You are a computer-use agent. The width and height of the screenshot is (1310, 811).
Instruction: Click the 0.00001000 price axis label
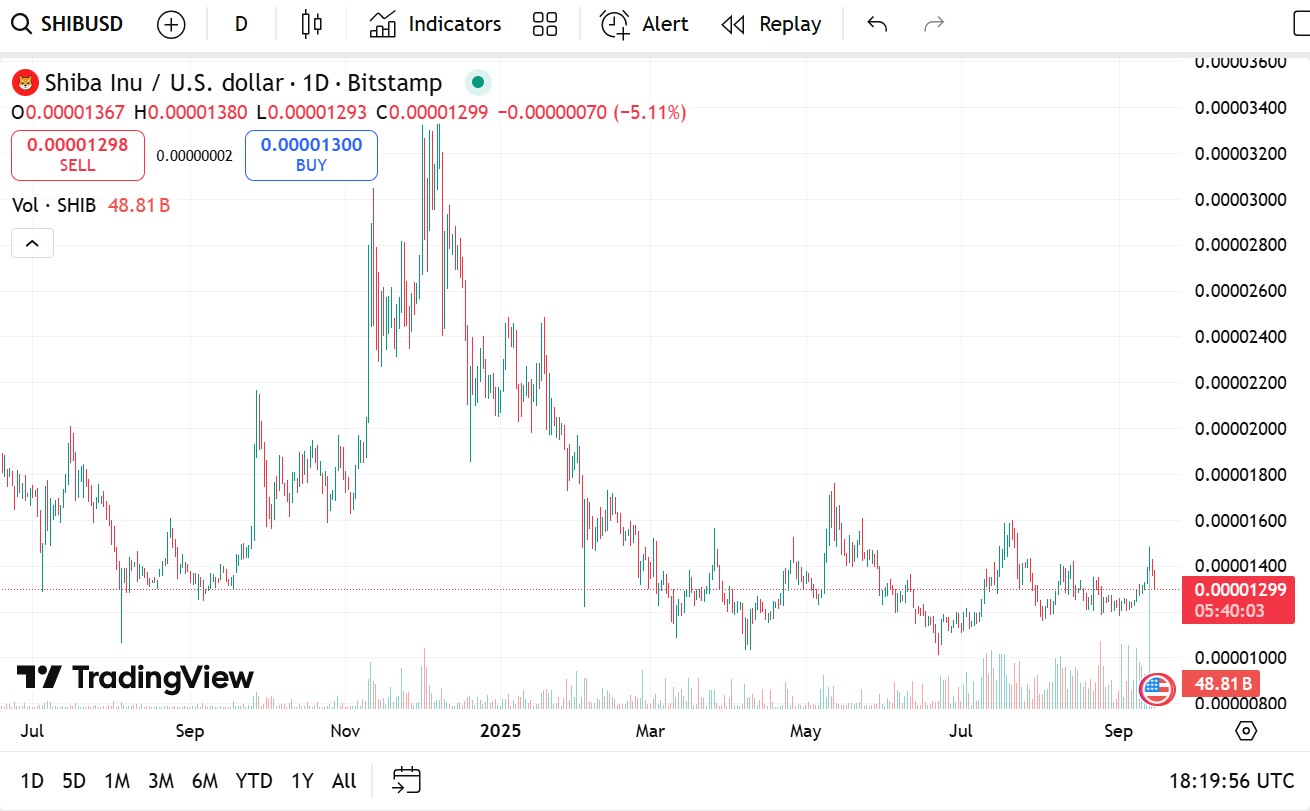point(1241,658)
